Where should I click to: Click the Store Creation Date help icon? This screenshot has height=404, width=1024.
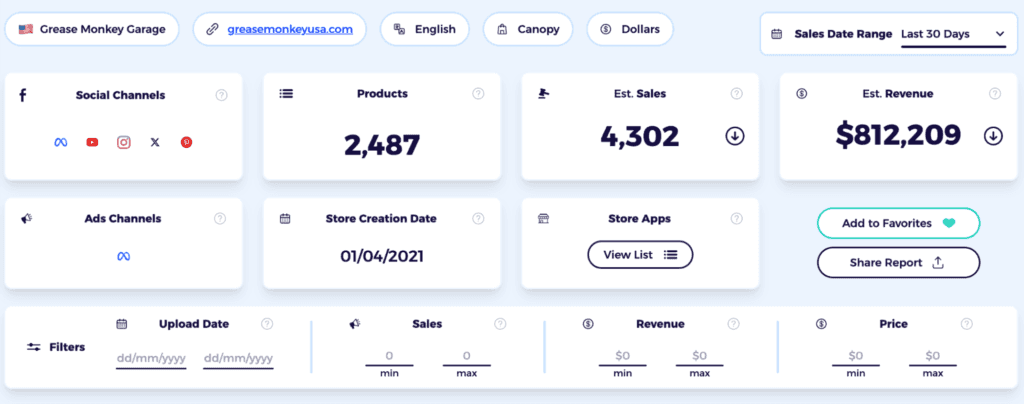[478, 219]
